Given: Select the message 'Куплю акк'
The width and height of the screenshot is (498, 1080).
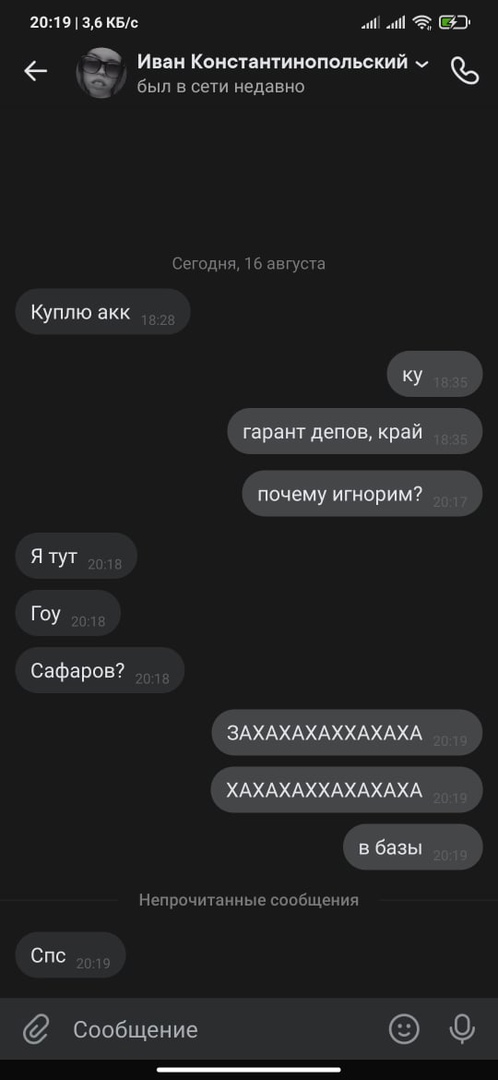Looking at the screenshot, I should 103,311.
